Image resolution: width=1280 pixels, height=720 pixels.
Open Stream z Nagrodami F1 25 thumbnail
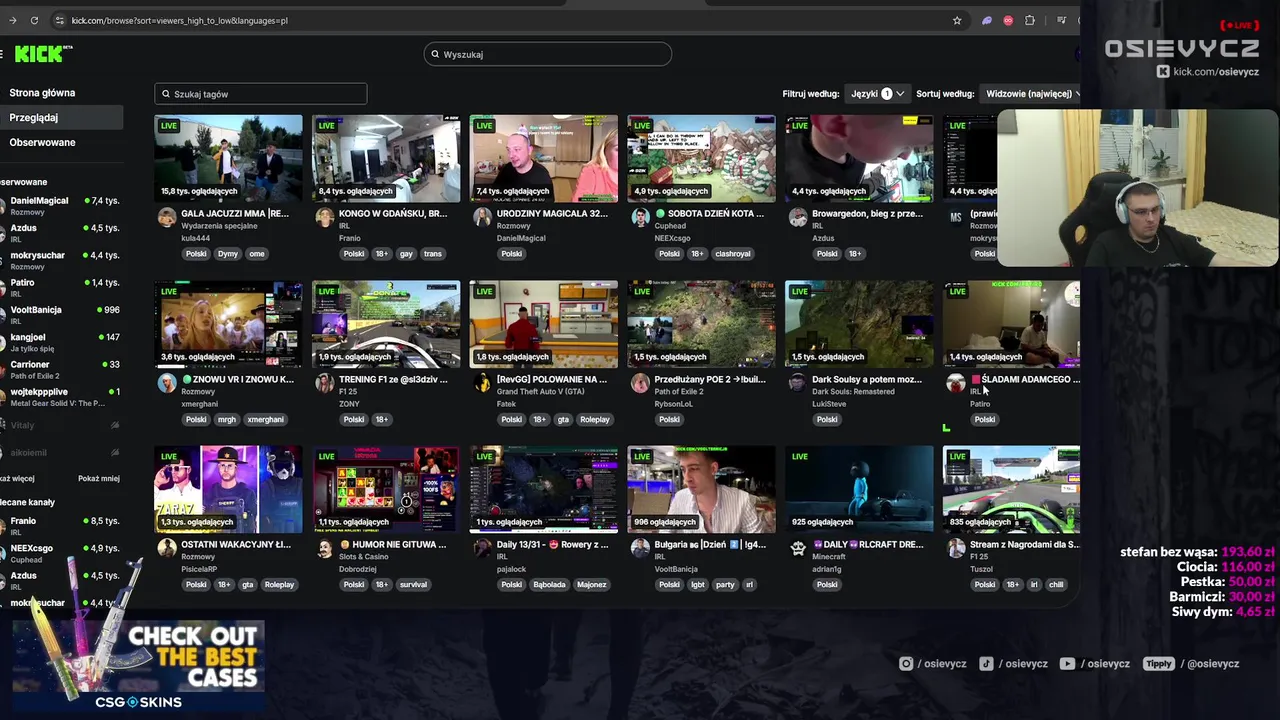1011,489
